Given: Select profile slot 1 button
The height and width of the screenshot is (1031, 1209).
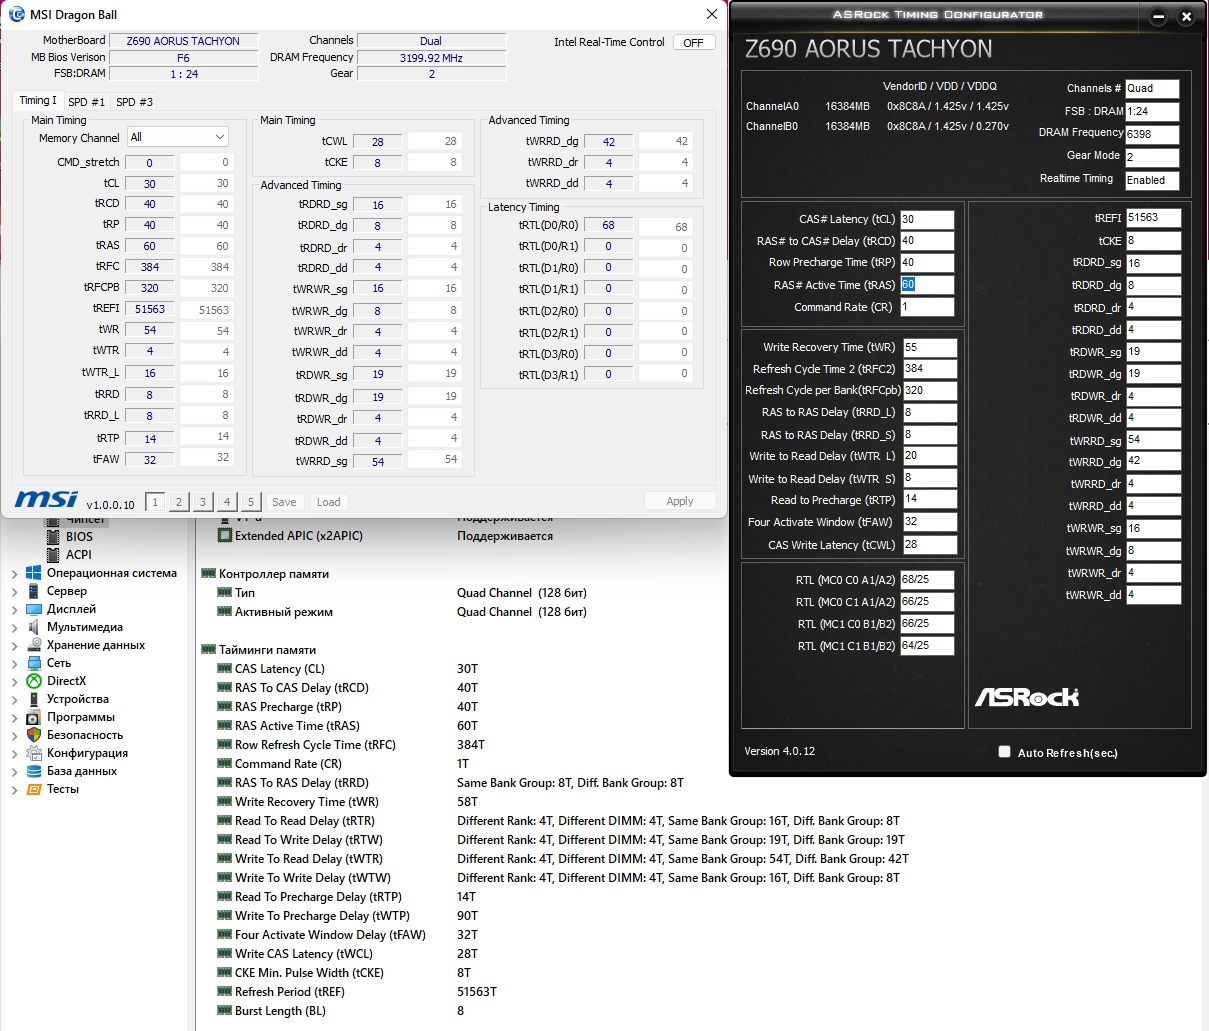Looking at the screenshot, I should pyautogui.click(x=155, y=502).
